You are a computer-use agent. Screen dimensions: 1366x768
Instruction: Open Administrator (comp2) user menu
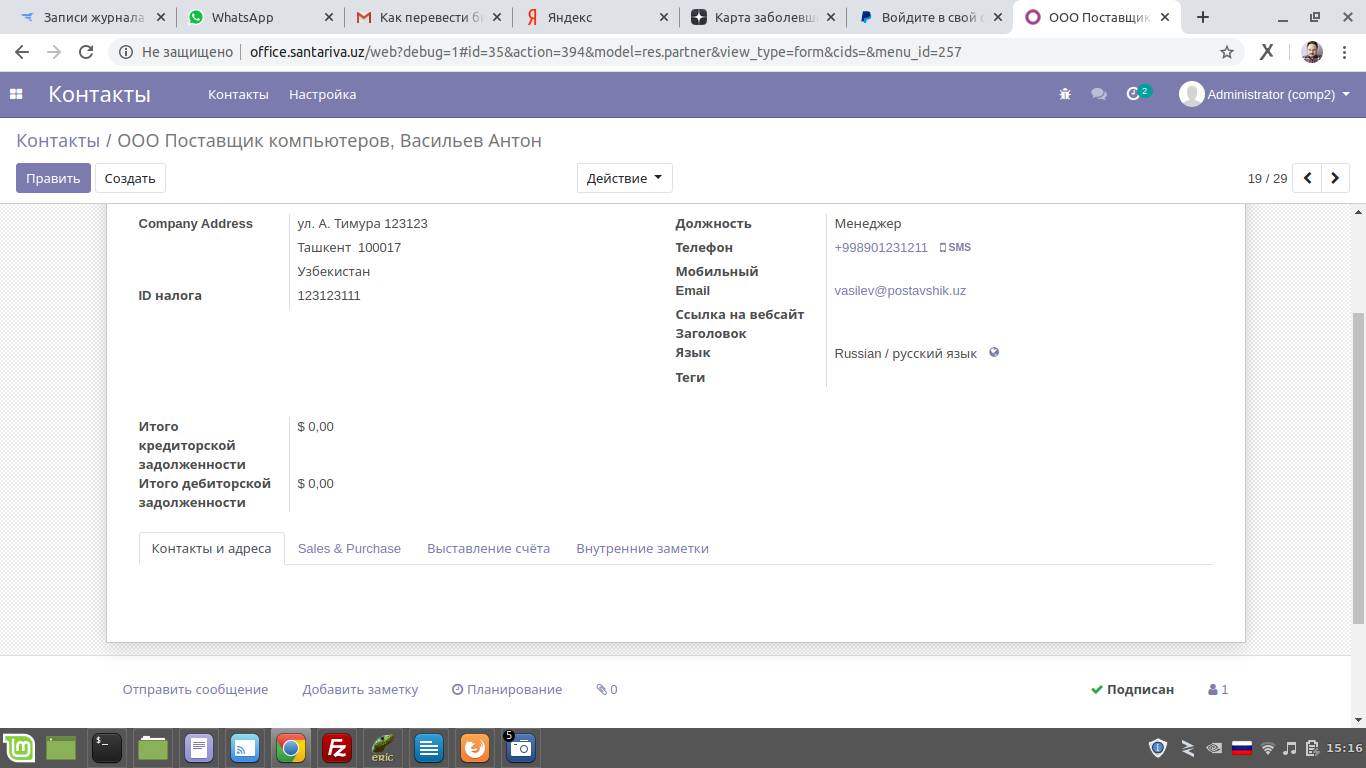coord(1265,94)
